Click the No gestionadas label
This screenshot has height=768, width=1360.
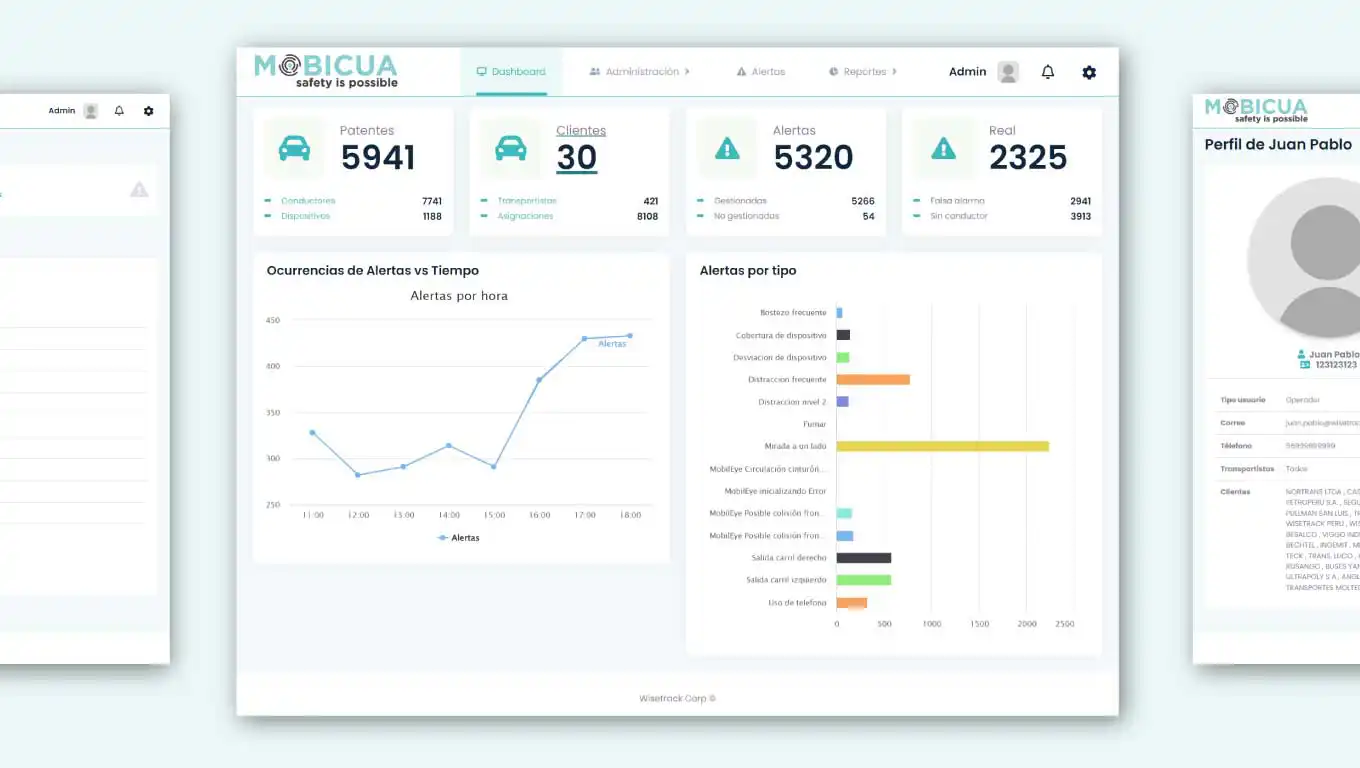pyautogui.click(x=746, y=216)
